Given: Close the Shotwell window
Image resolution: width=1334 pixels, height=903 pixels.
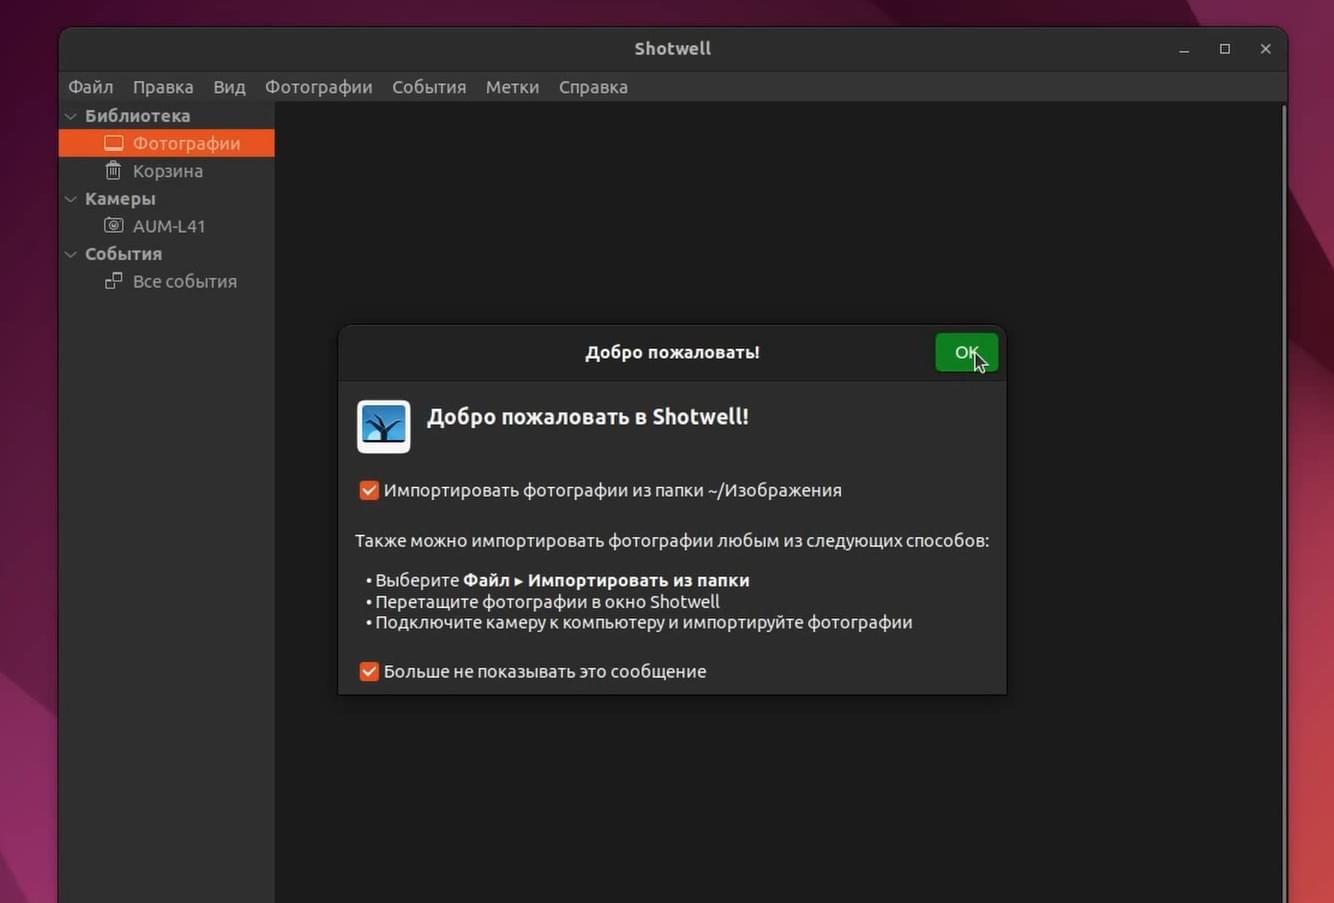Looking at the screenshot, I should click(1265, 49).
